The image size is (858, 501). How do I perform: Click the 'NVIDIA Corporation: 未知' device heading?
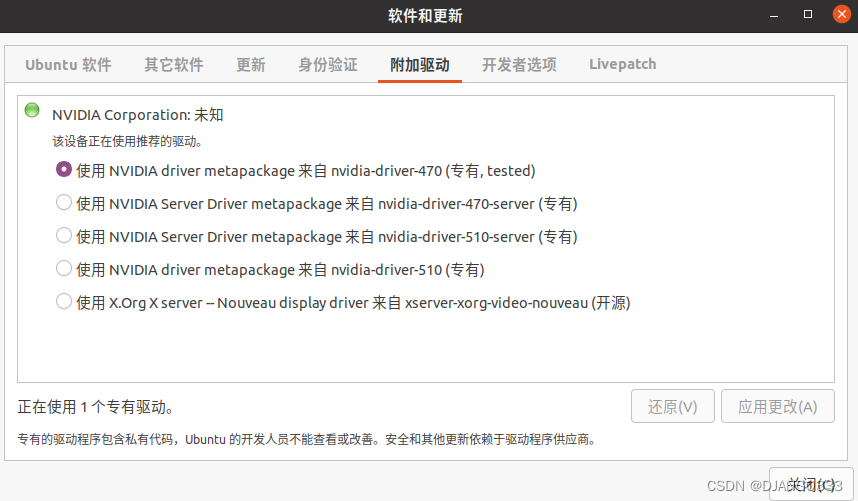137,115
